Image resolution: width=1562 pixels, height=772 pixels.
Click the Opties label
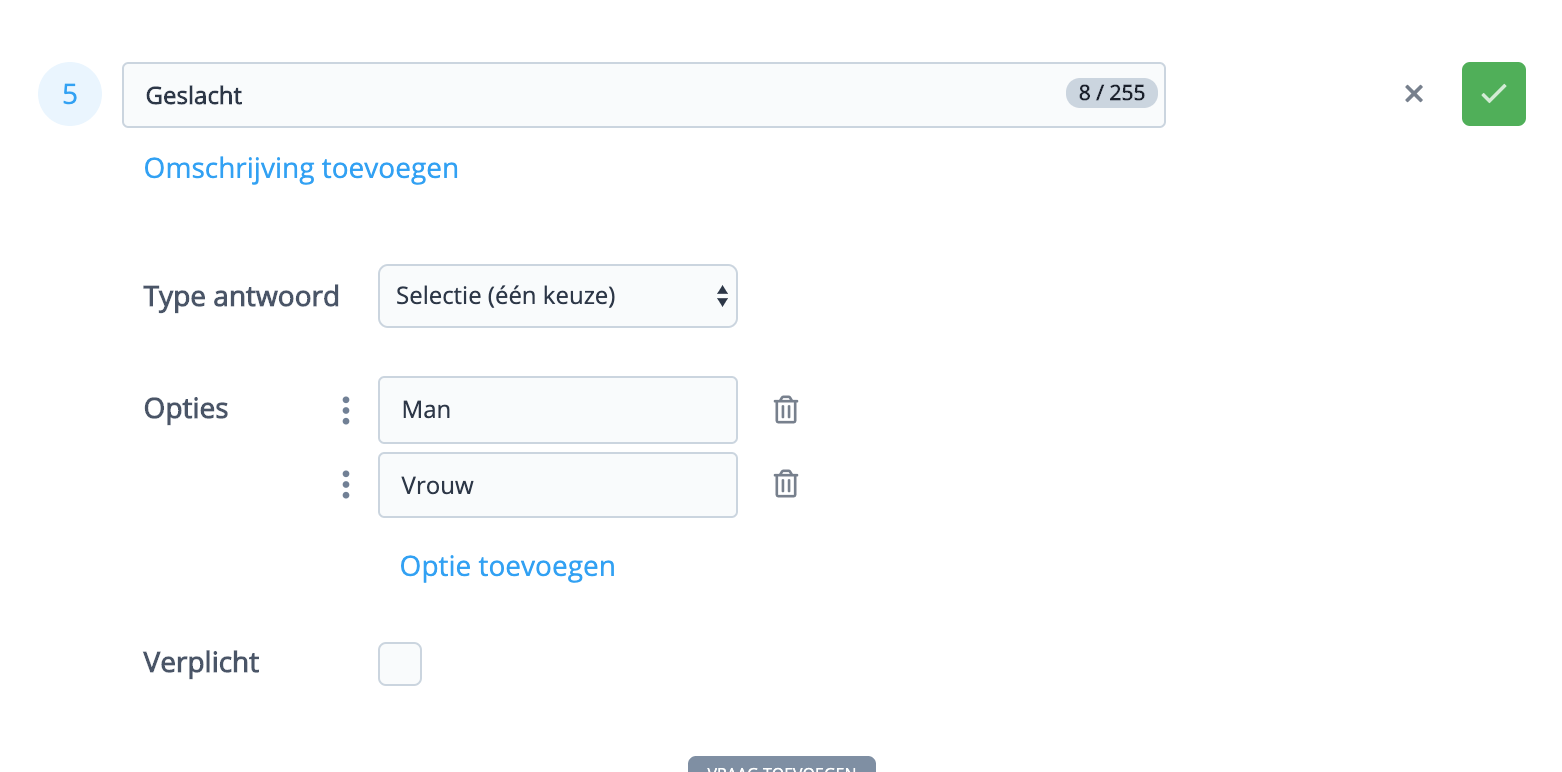click(x=186, y=409)
